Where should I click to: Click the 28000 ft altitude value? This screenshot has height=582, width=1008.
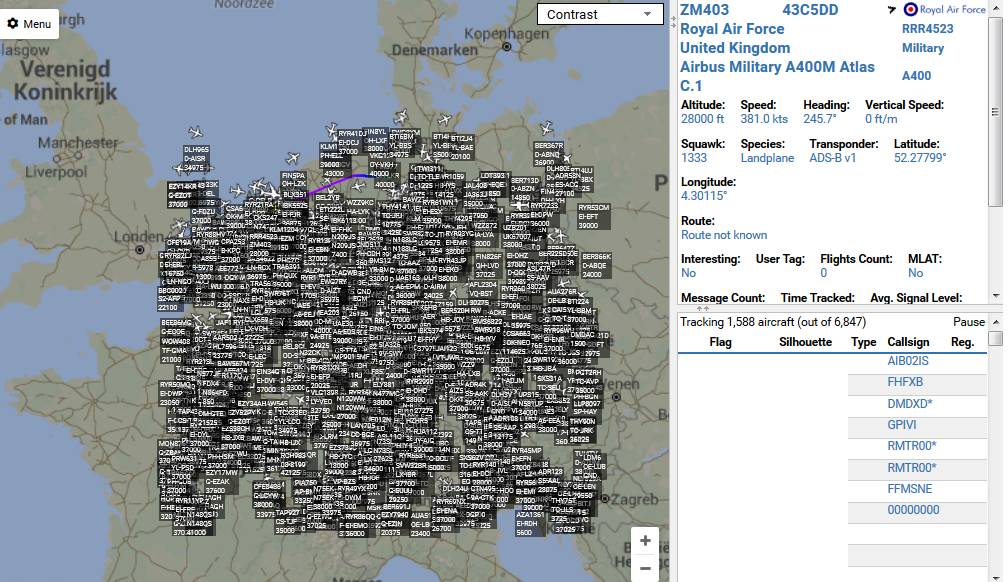point(702,119)
